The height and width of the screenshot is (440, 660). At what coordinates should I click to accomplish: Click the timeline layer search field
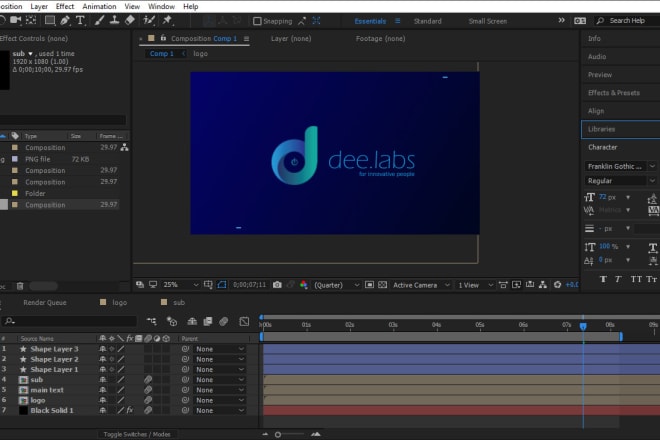point(69,321)
